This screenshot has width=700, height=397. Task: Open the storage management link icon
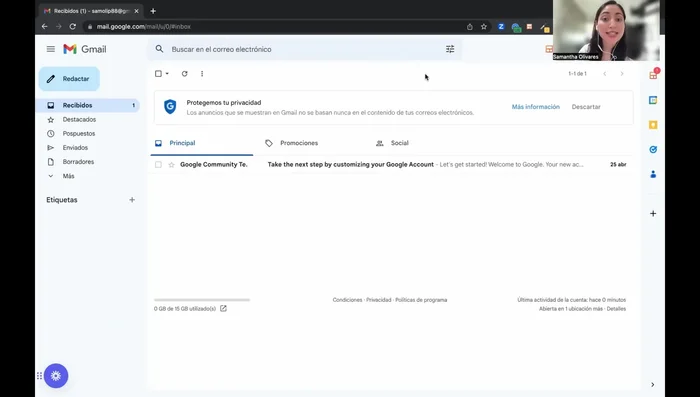223,309
